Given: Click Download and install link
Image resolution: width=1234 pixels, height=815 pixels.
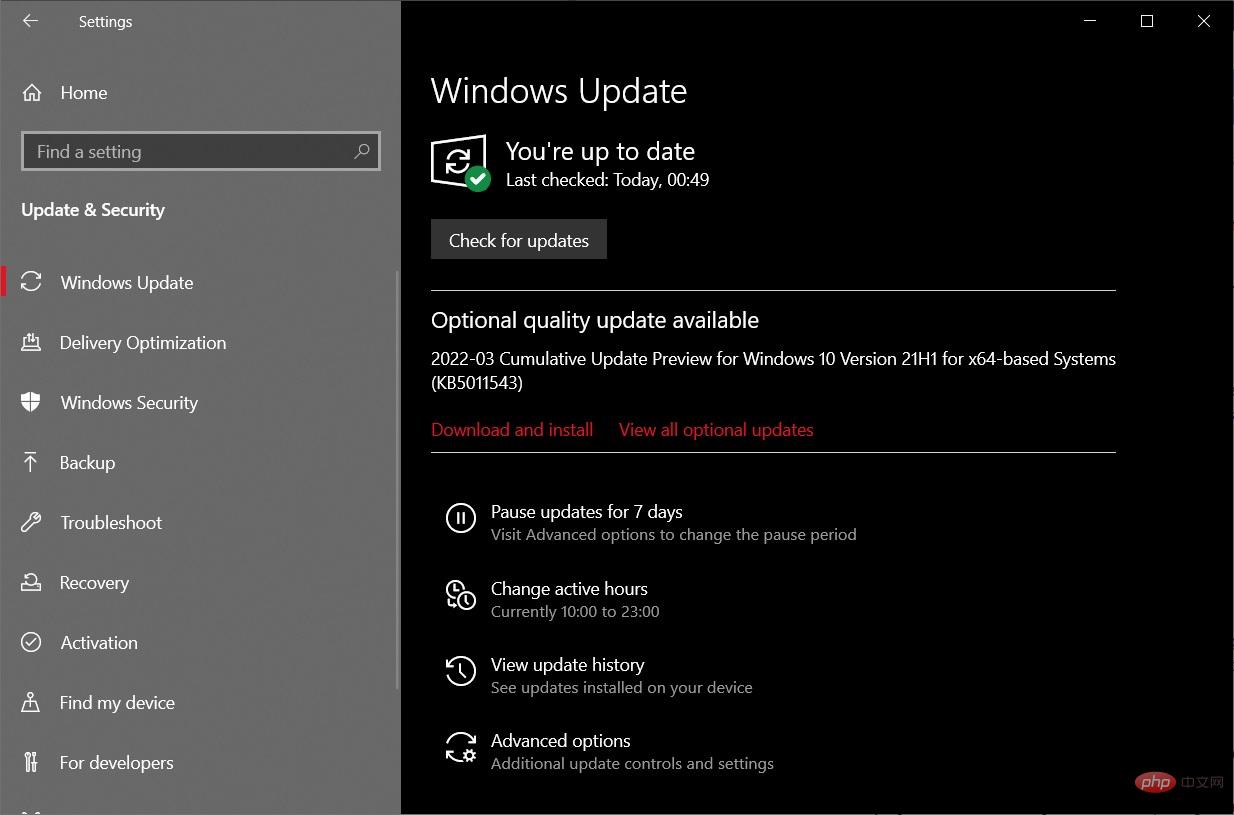Looking at the screenshot, I should pos(512,430).
